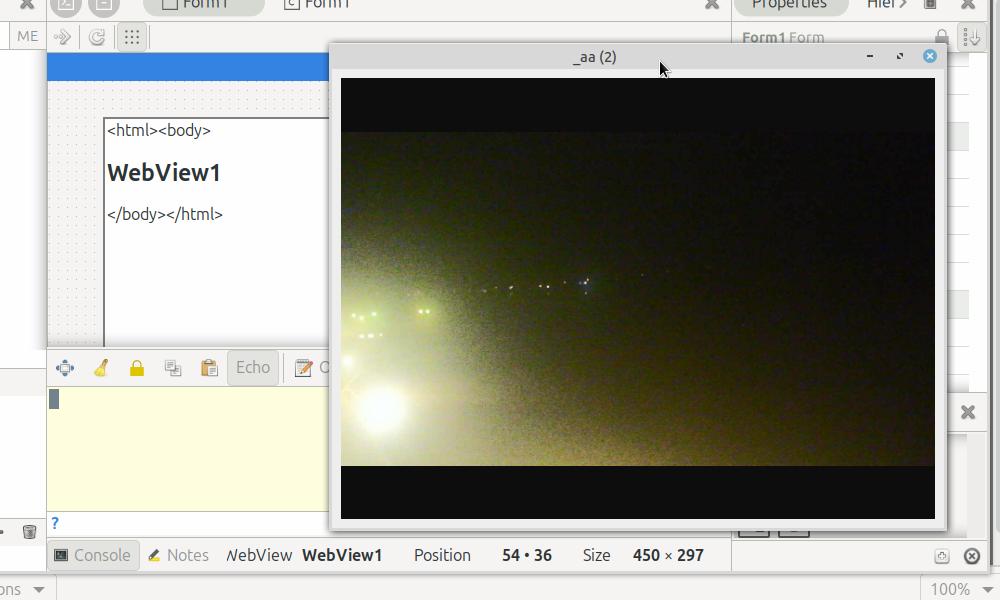Click the trash bin icon
This screenshot has height=600, width=1000.
[29, 531]
